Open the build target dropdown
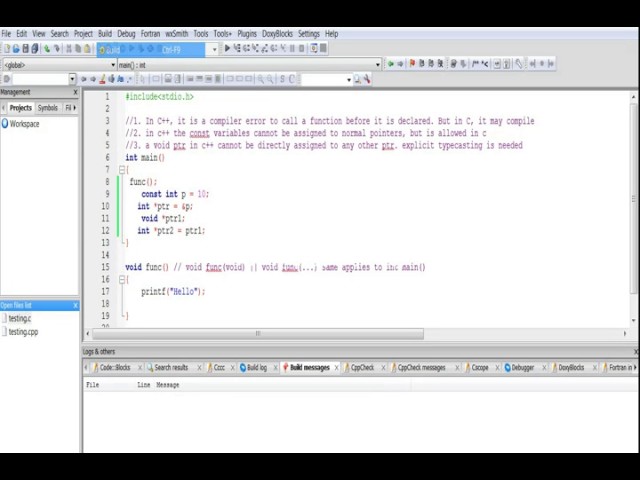 point(214,50)
